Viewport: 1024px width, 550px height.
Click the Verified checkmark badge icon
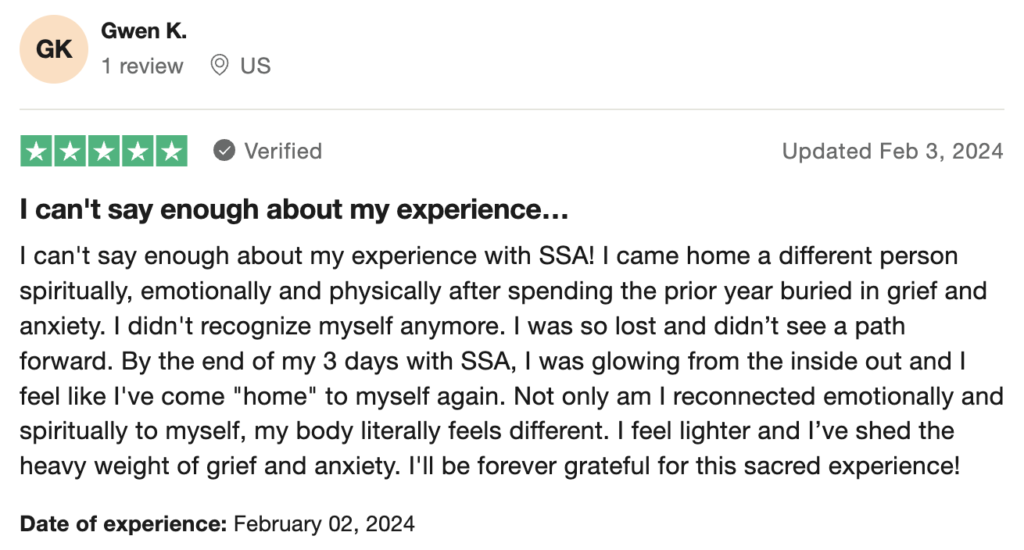coord(225,151)
